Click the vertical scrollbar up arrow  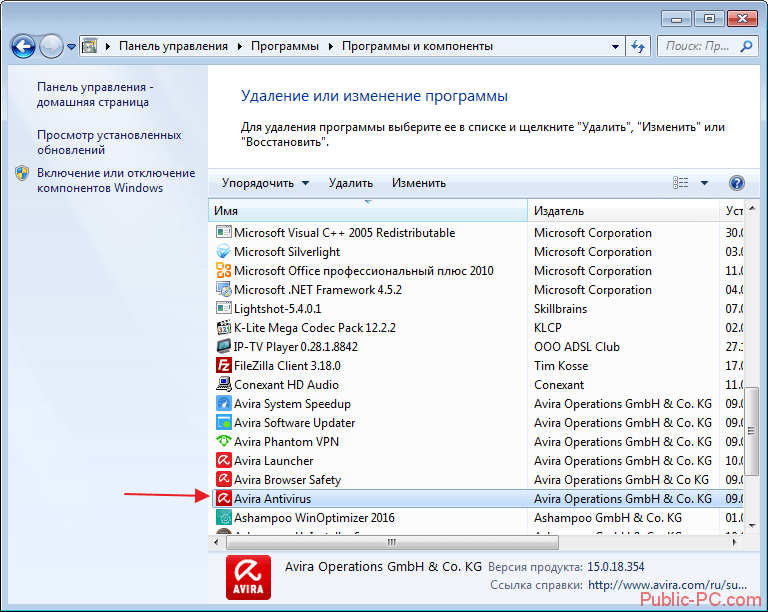[752, 209]
